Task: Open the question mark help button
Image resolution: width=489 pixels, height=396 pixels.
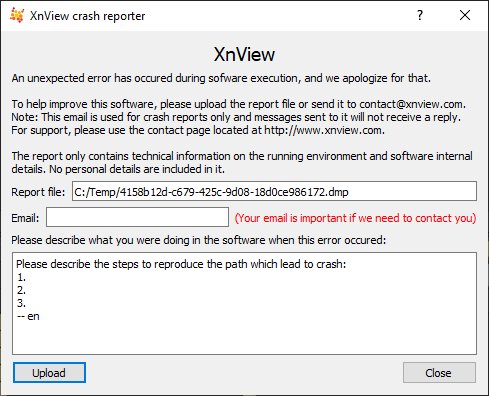Action: coord(420,15)
